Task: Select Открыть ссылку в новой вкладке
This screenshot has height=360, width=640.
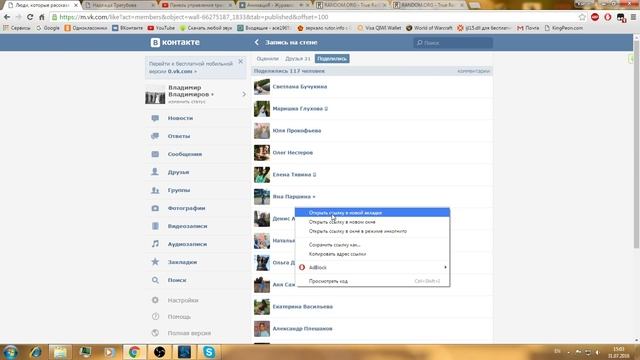Action: coord(373,213)
